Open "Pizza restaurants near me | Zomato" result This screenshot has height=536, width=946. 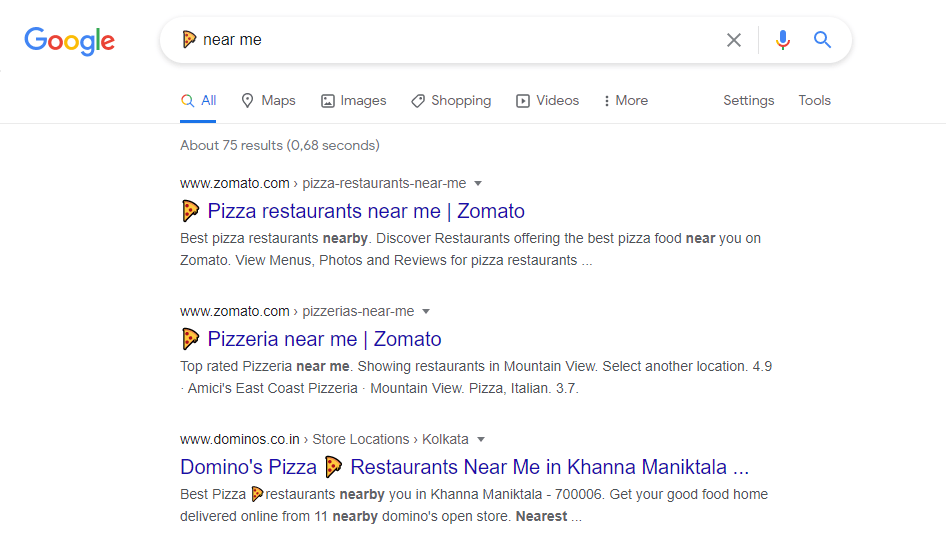point(365,211)
